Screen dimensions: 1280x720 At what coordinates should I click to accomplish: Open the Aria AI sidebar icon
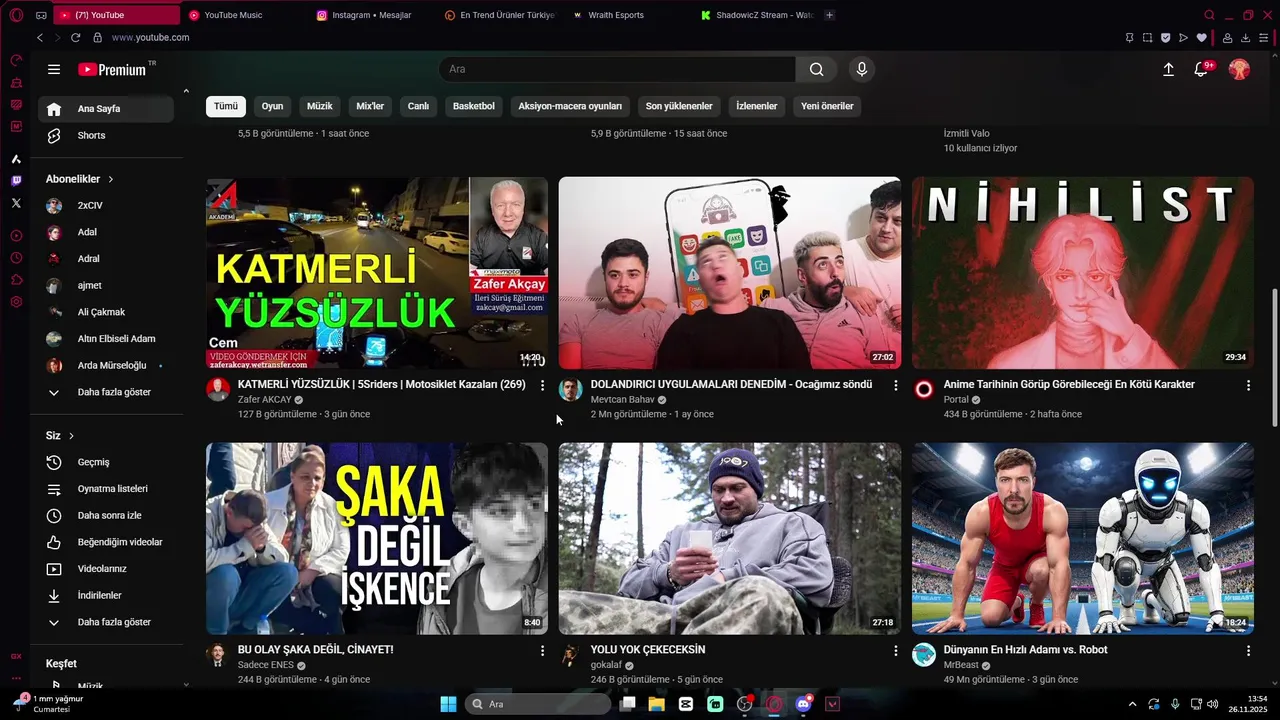[x=16, y=159]
